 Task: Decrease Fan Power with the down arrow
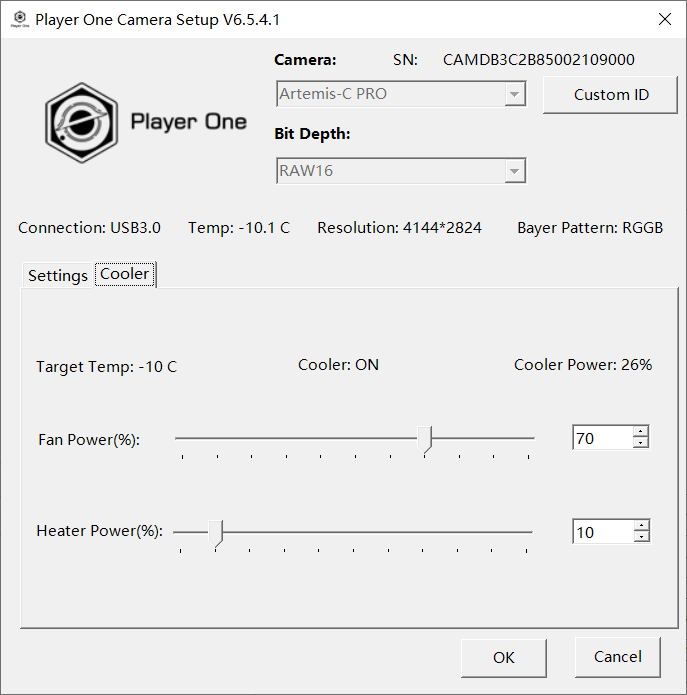(x=641, y=444)
